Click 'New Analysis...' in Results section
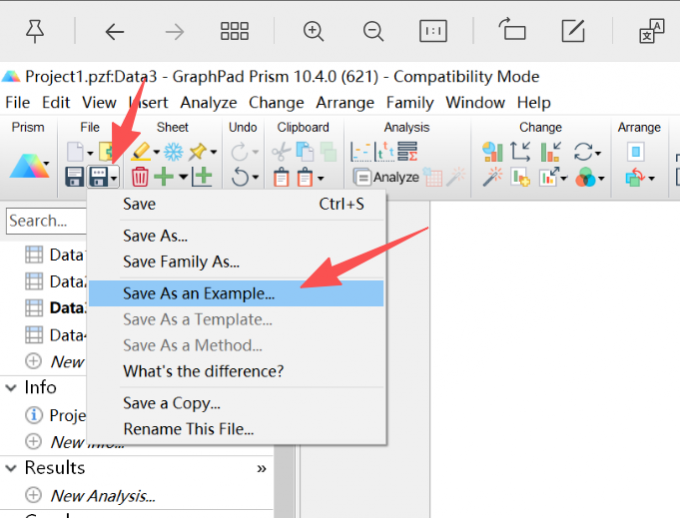680x518 pixels. (103, 495)
